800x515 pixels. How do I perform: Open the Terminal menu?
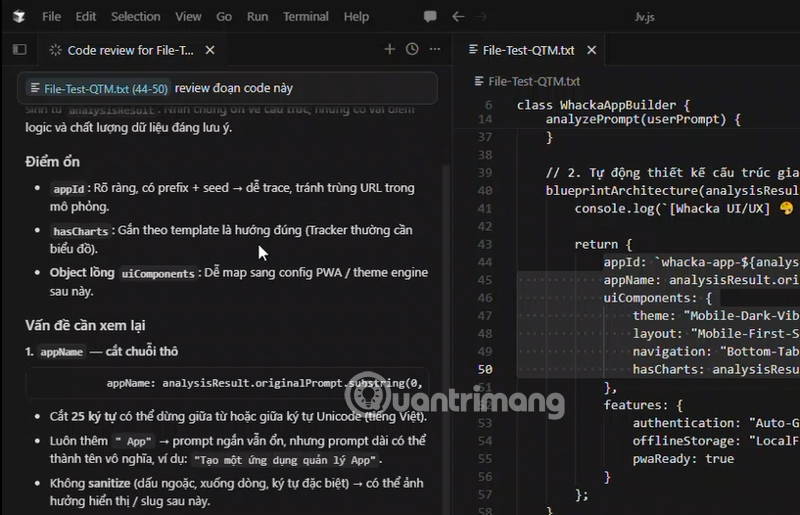coord(306,17)
